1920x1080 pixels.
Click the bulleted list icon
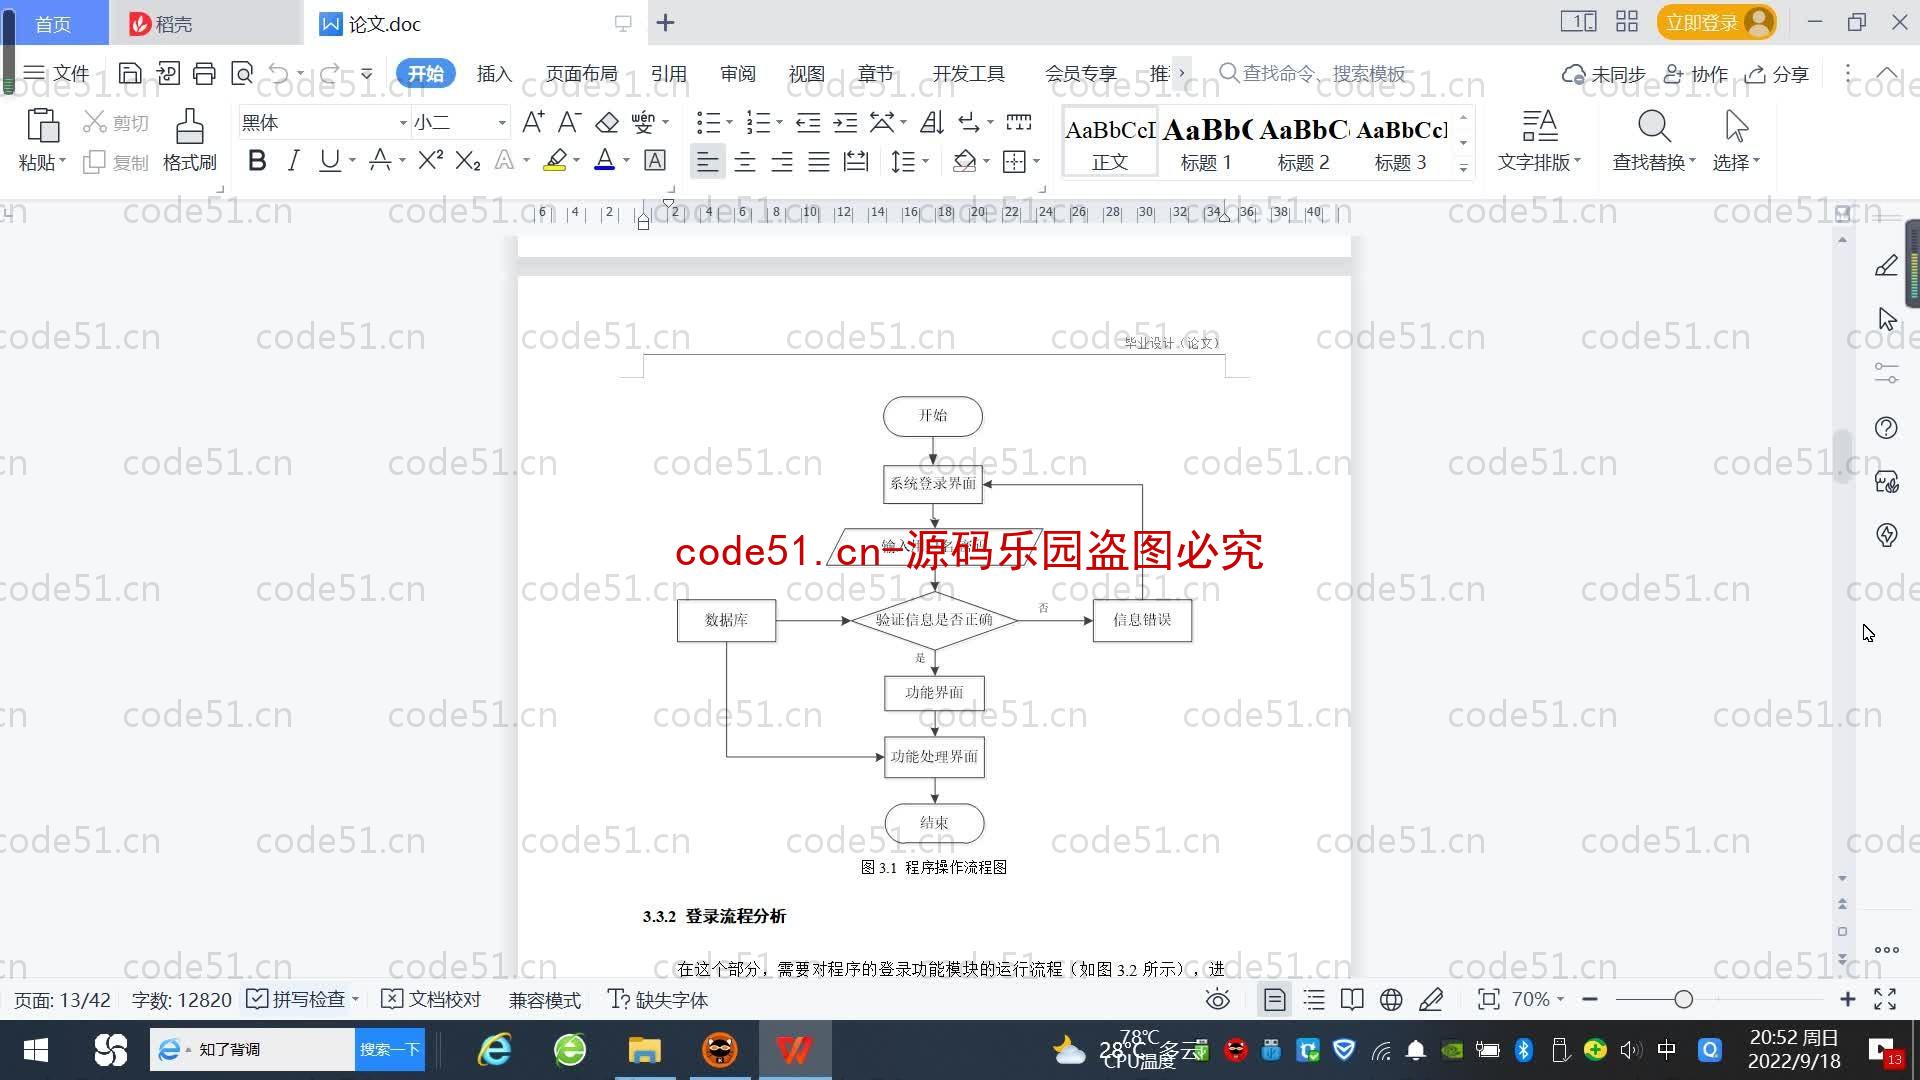[x=708, y=123]
